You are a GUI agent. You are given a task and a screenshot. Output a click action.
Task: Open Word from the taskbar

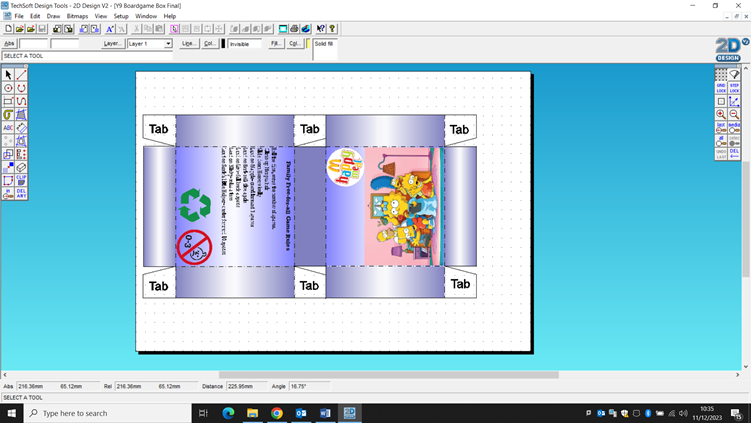point(325,413)
